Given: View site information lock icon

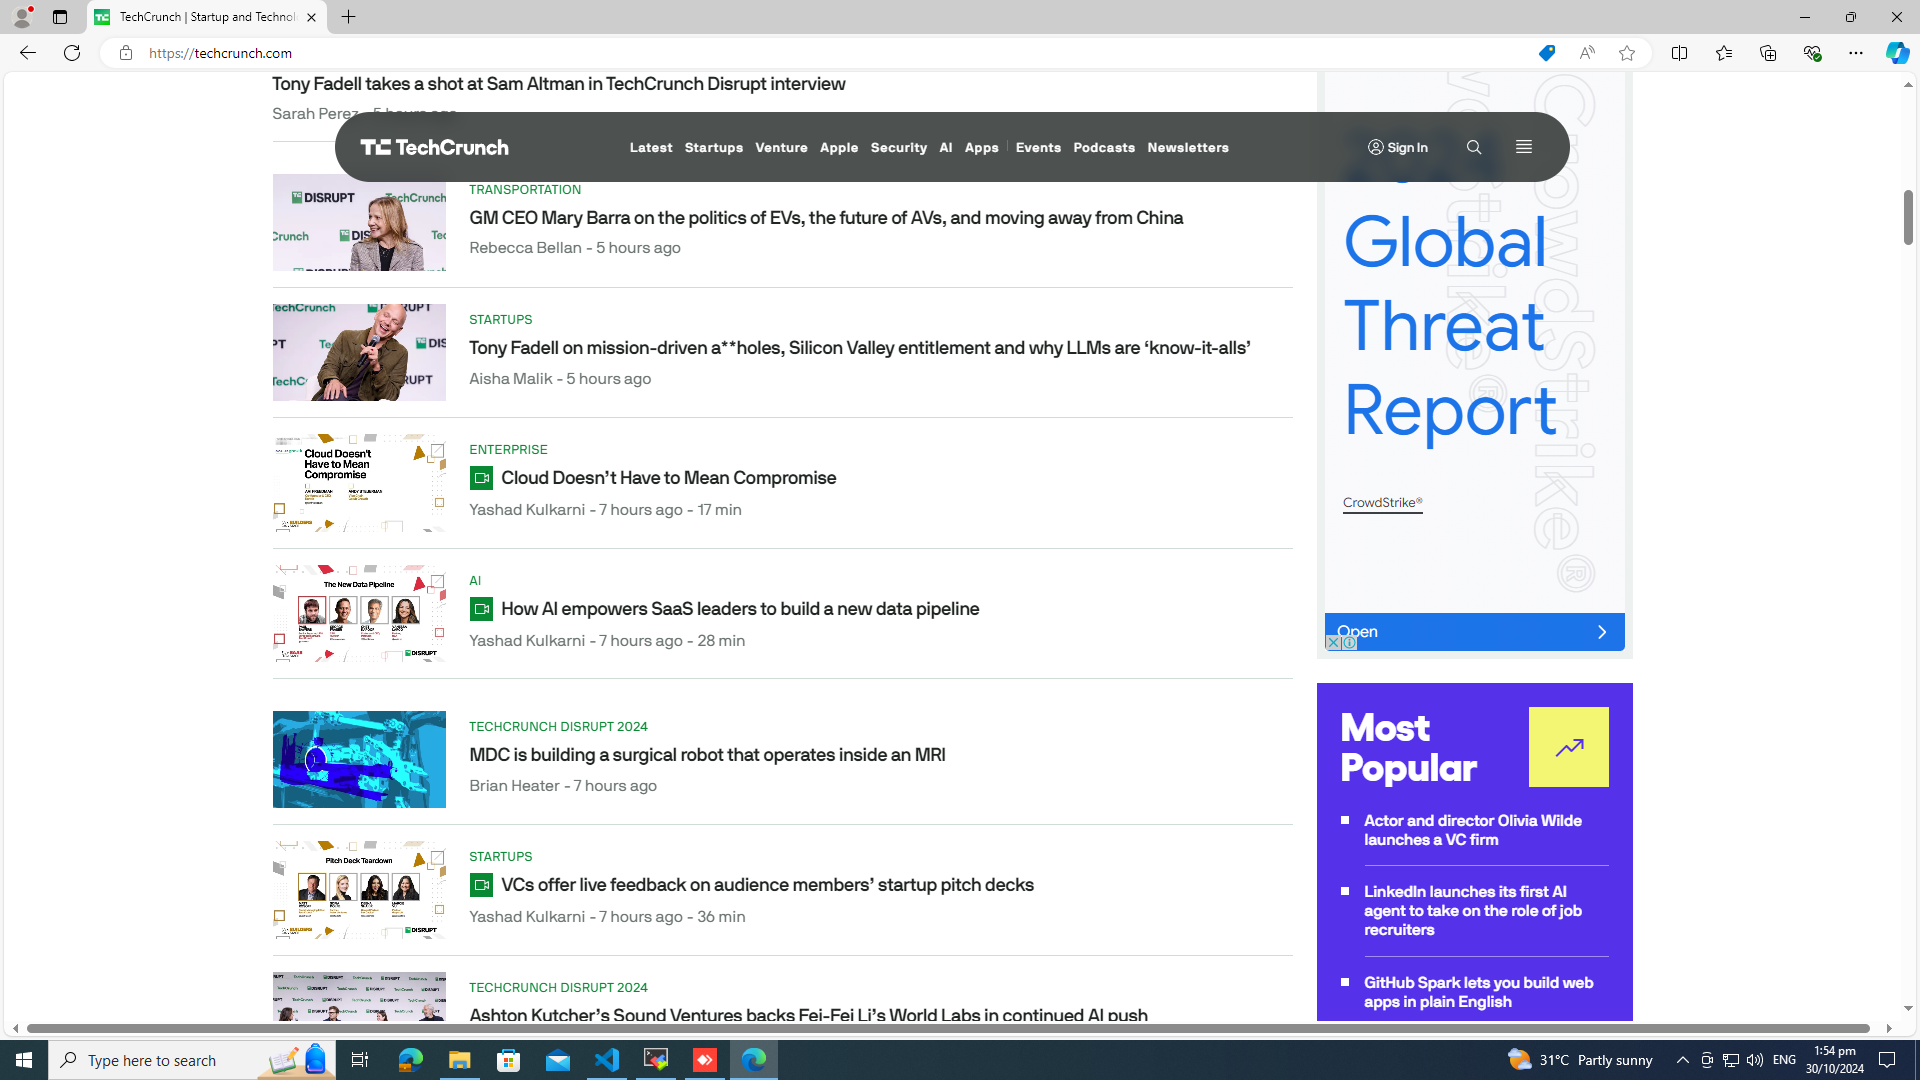Looking at the screenshot, I should click(x=125, y=53).
